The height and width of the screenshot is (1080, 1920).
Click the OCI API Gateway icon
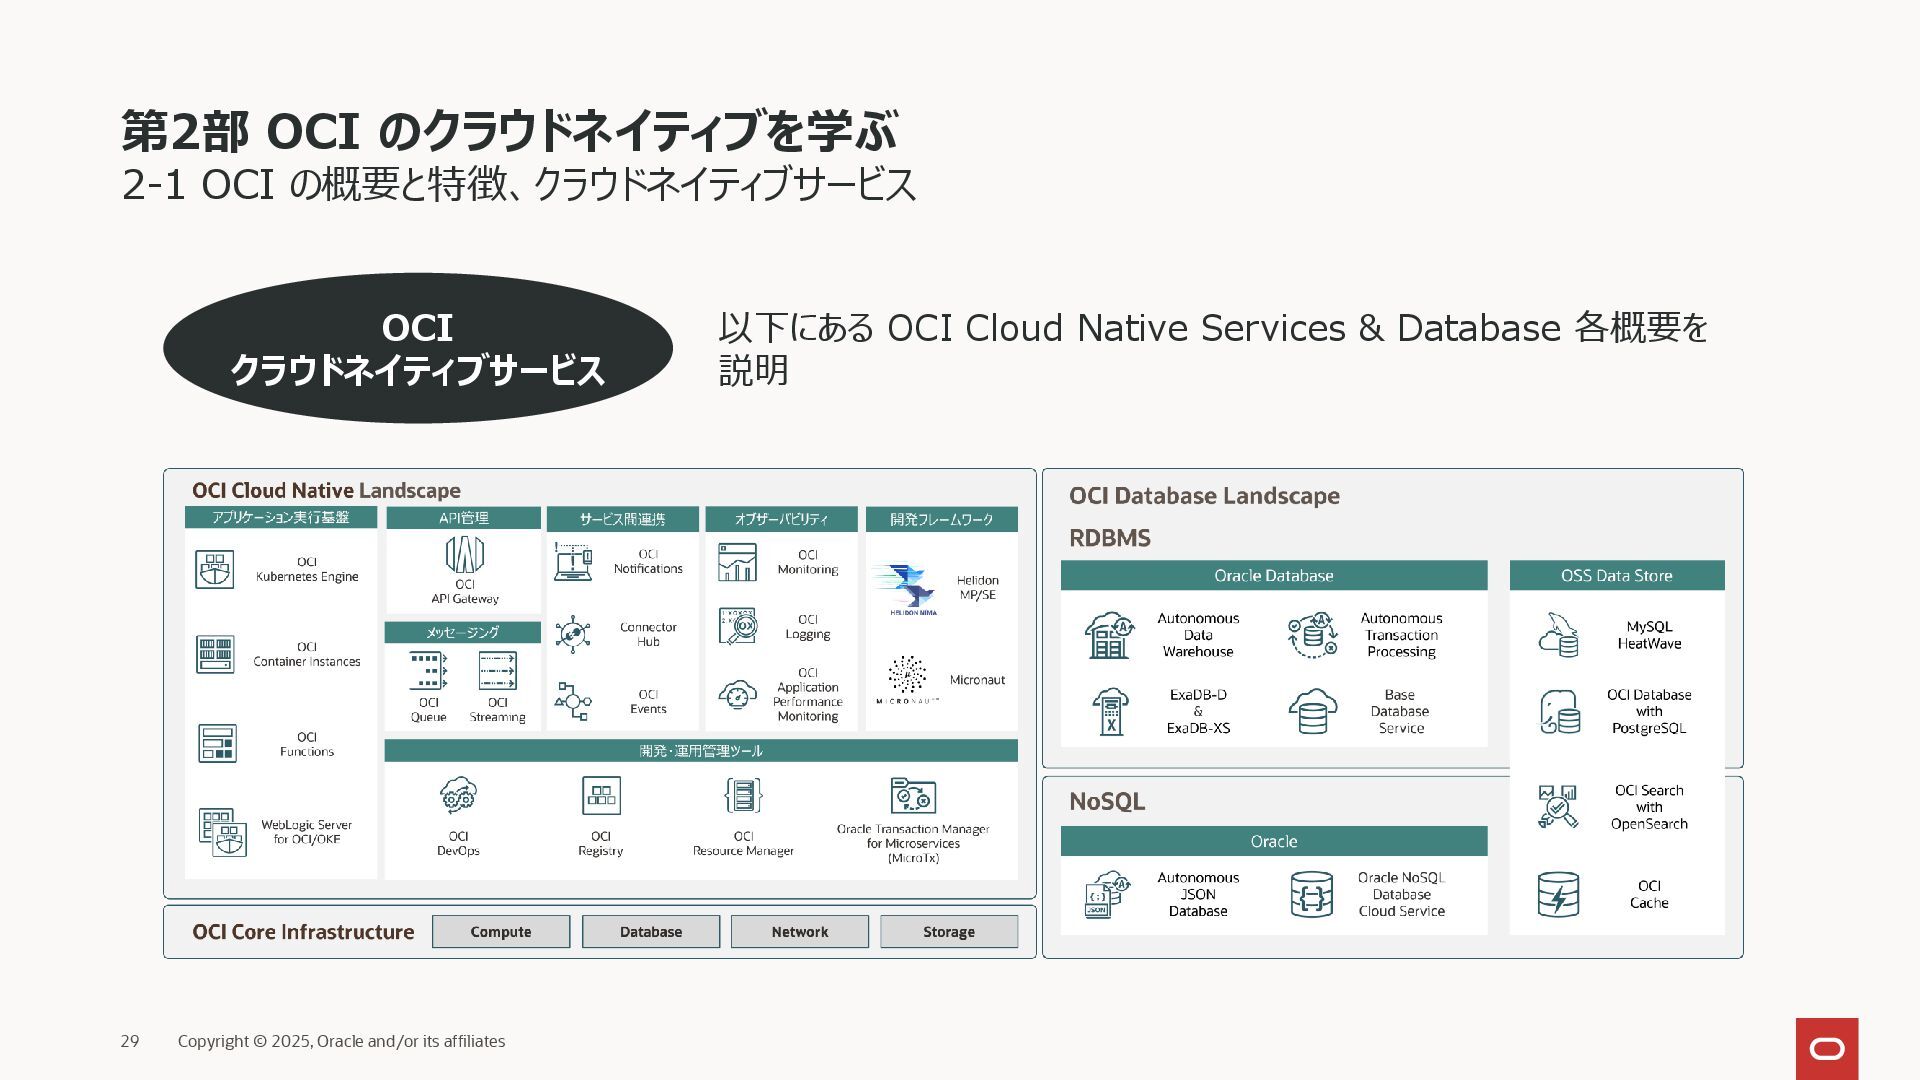pyautogui.click(x=464, y=555)
